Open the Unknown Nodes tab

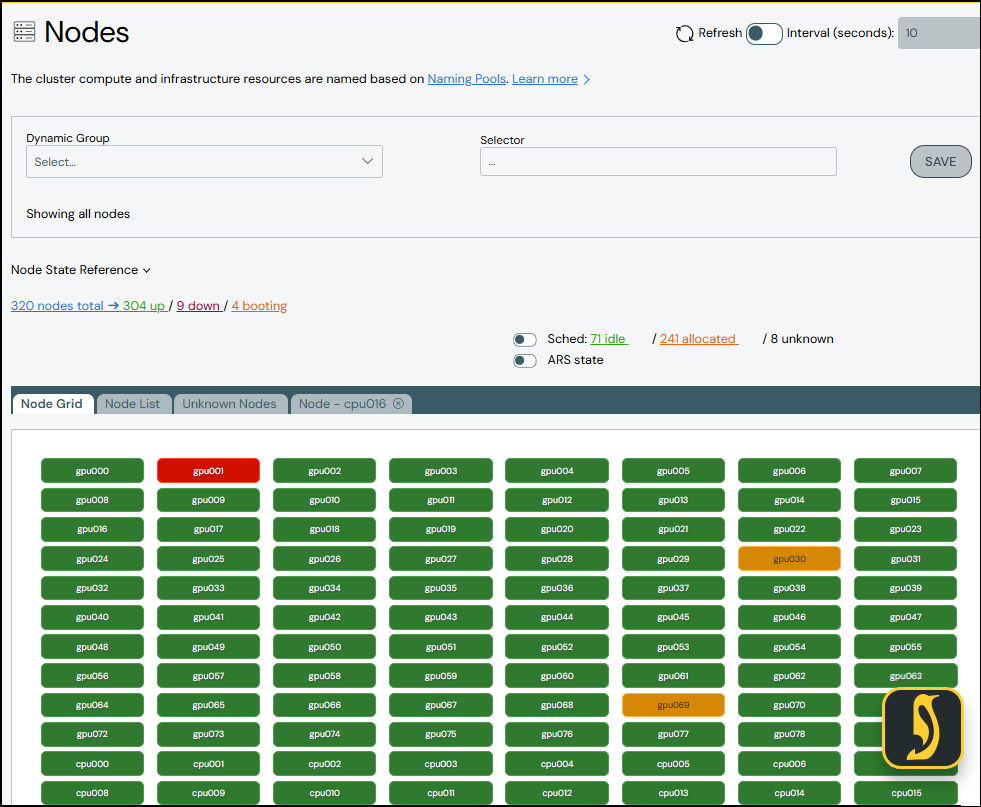pyautogui.click(x=229, y=404)
